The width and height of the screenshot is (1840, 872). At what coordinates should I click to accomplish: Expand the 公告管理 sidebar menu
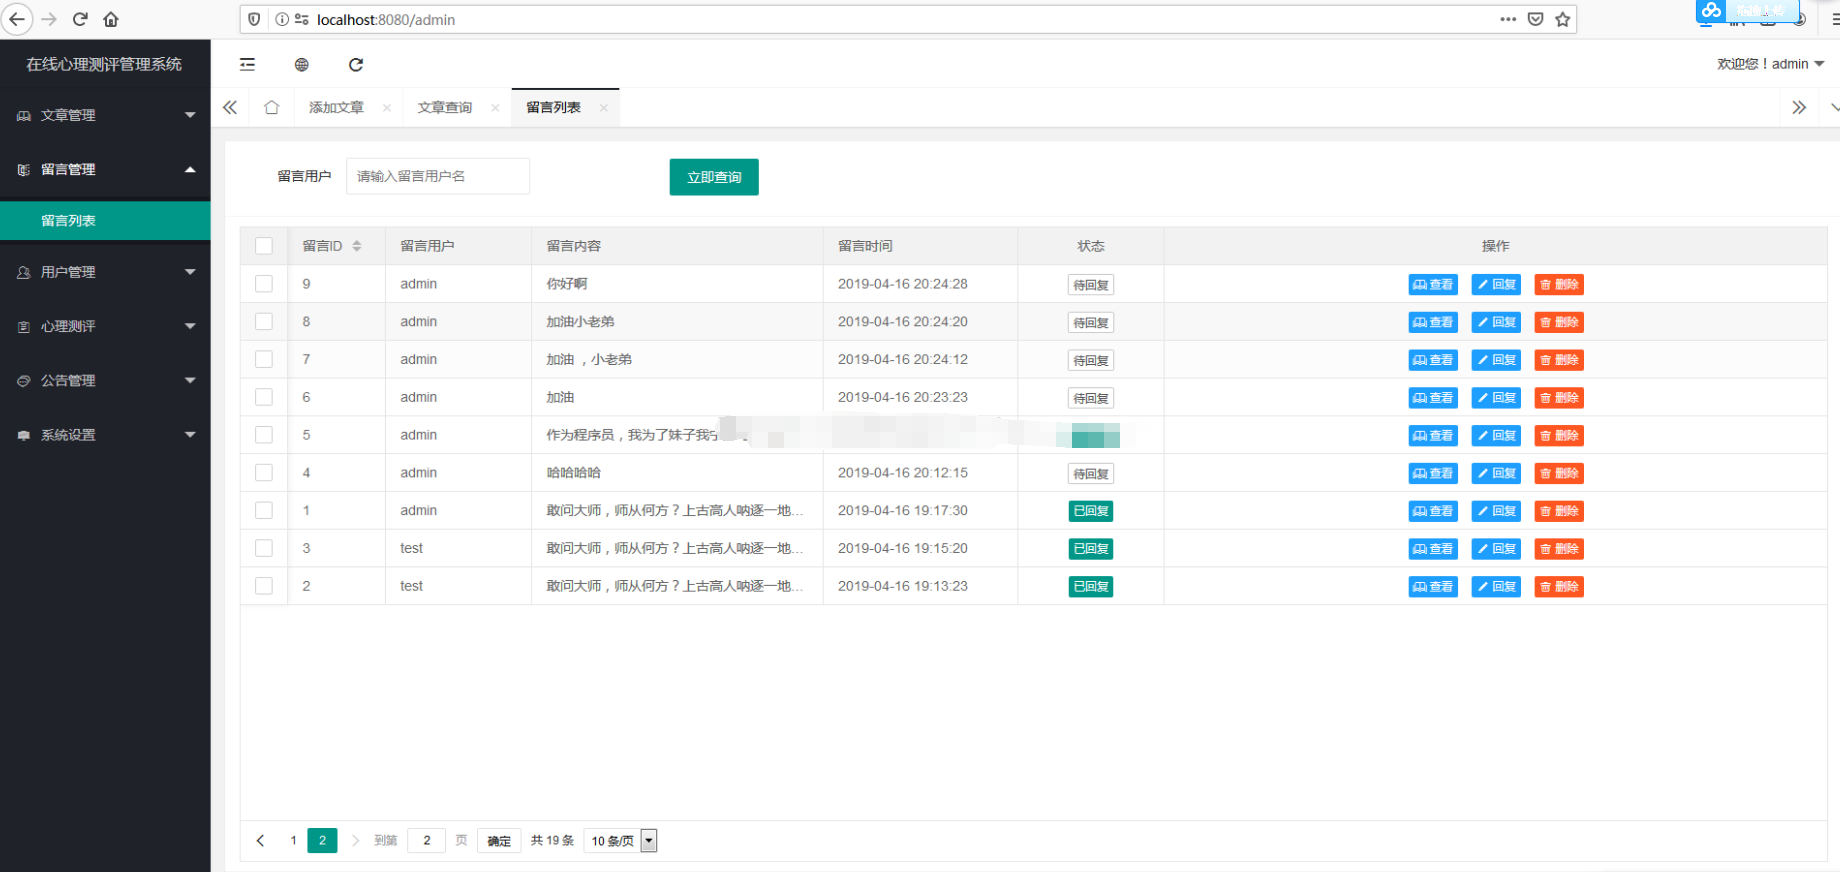click(x=105, y=380)
